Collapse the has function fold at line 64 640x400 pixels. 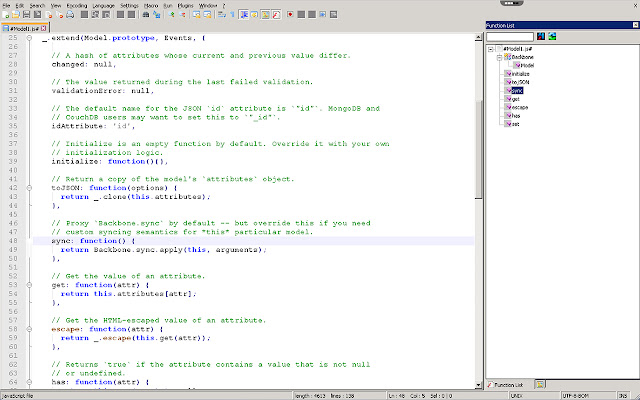point(29,382)
